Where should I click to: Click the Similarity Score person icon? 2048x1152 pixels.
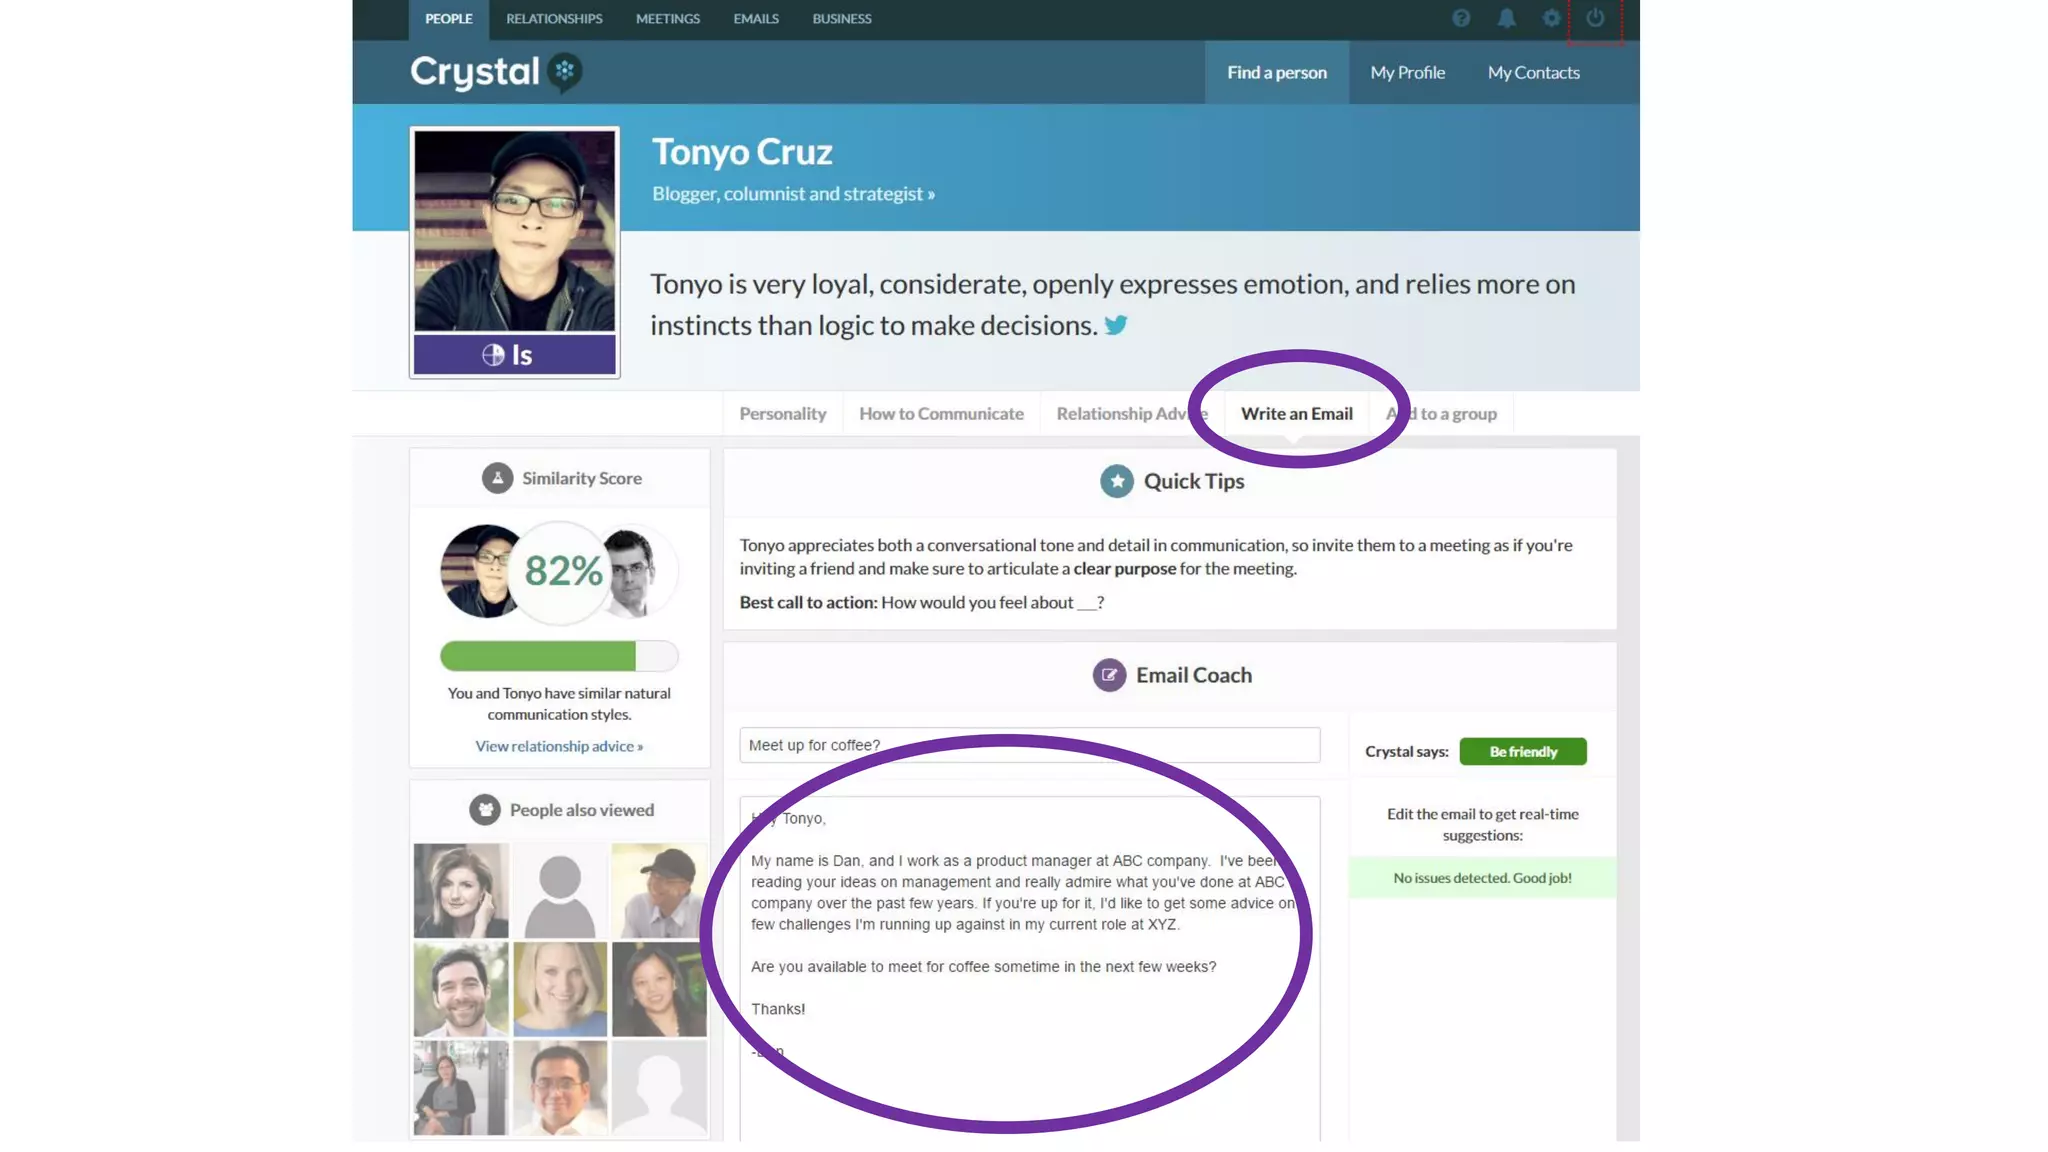[497, 478]
